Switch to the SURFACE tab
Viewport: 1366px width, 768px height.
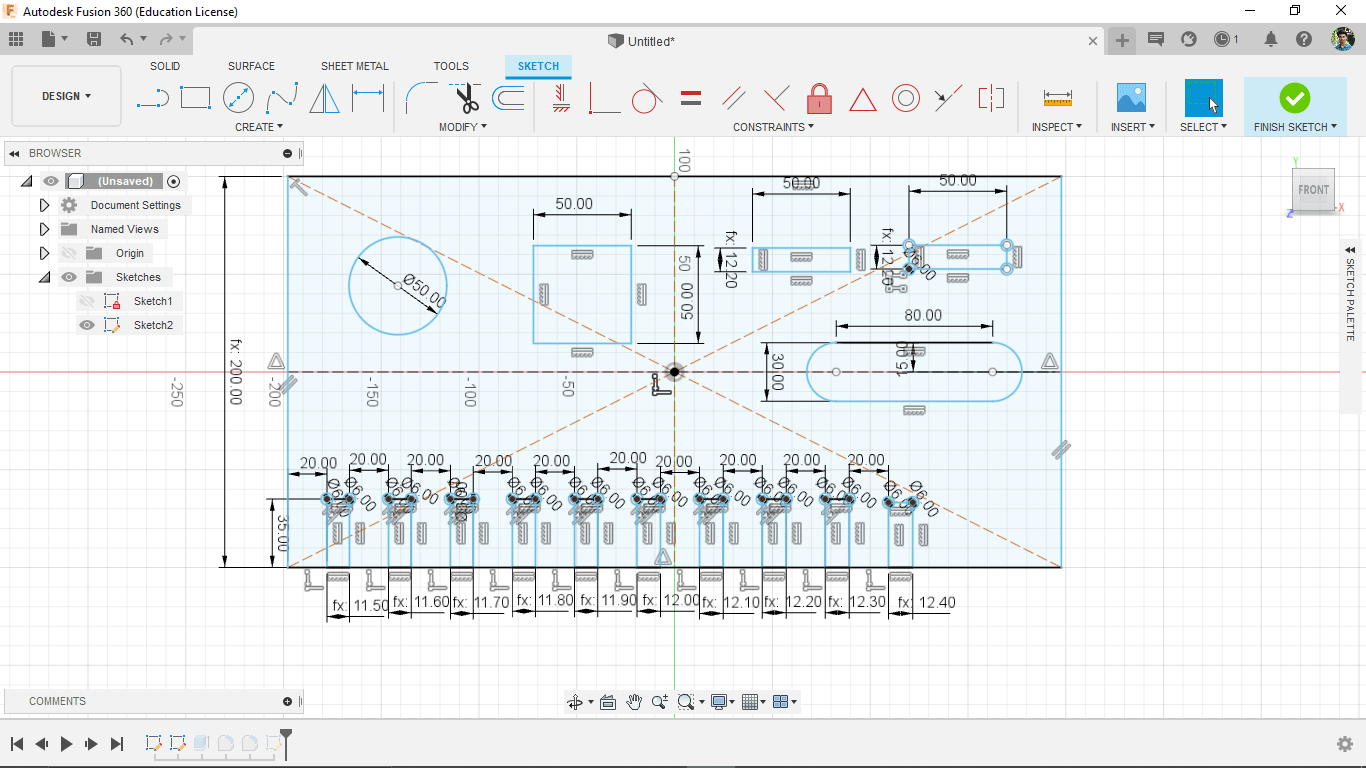point(251,66)
